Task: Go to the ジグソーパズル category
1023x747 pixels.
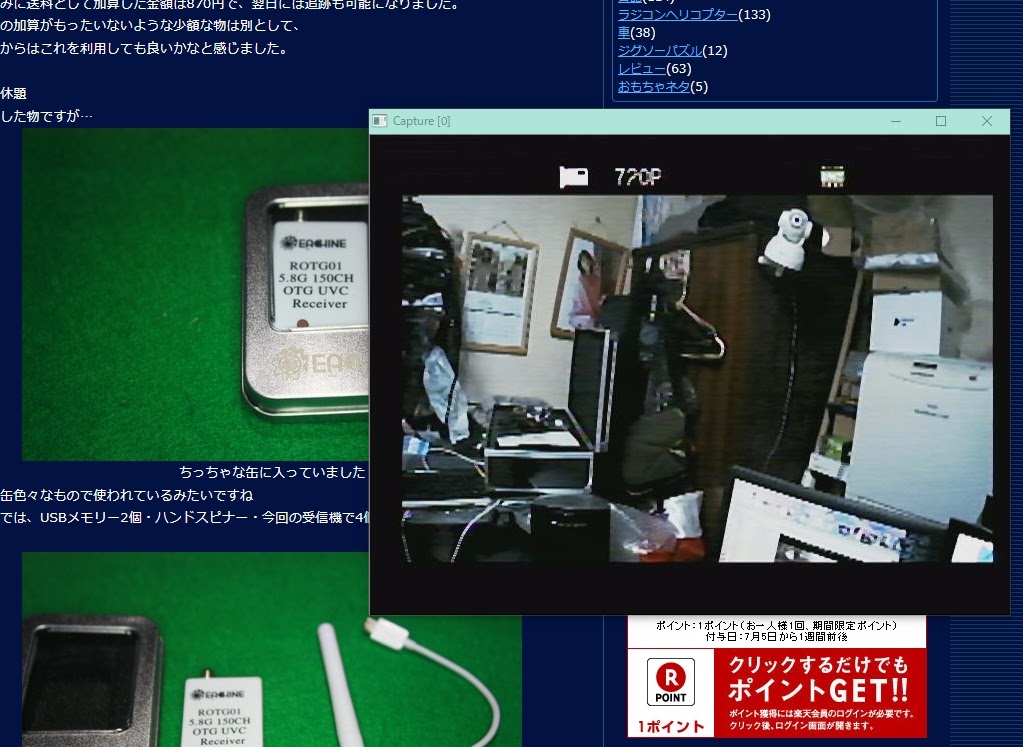Action: point(660,51)
